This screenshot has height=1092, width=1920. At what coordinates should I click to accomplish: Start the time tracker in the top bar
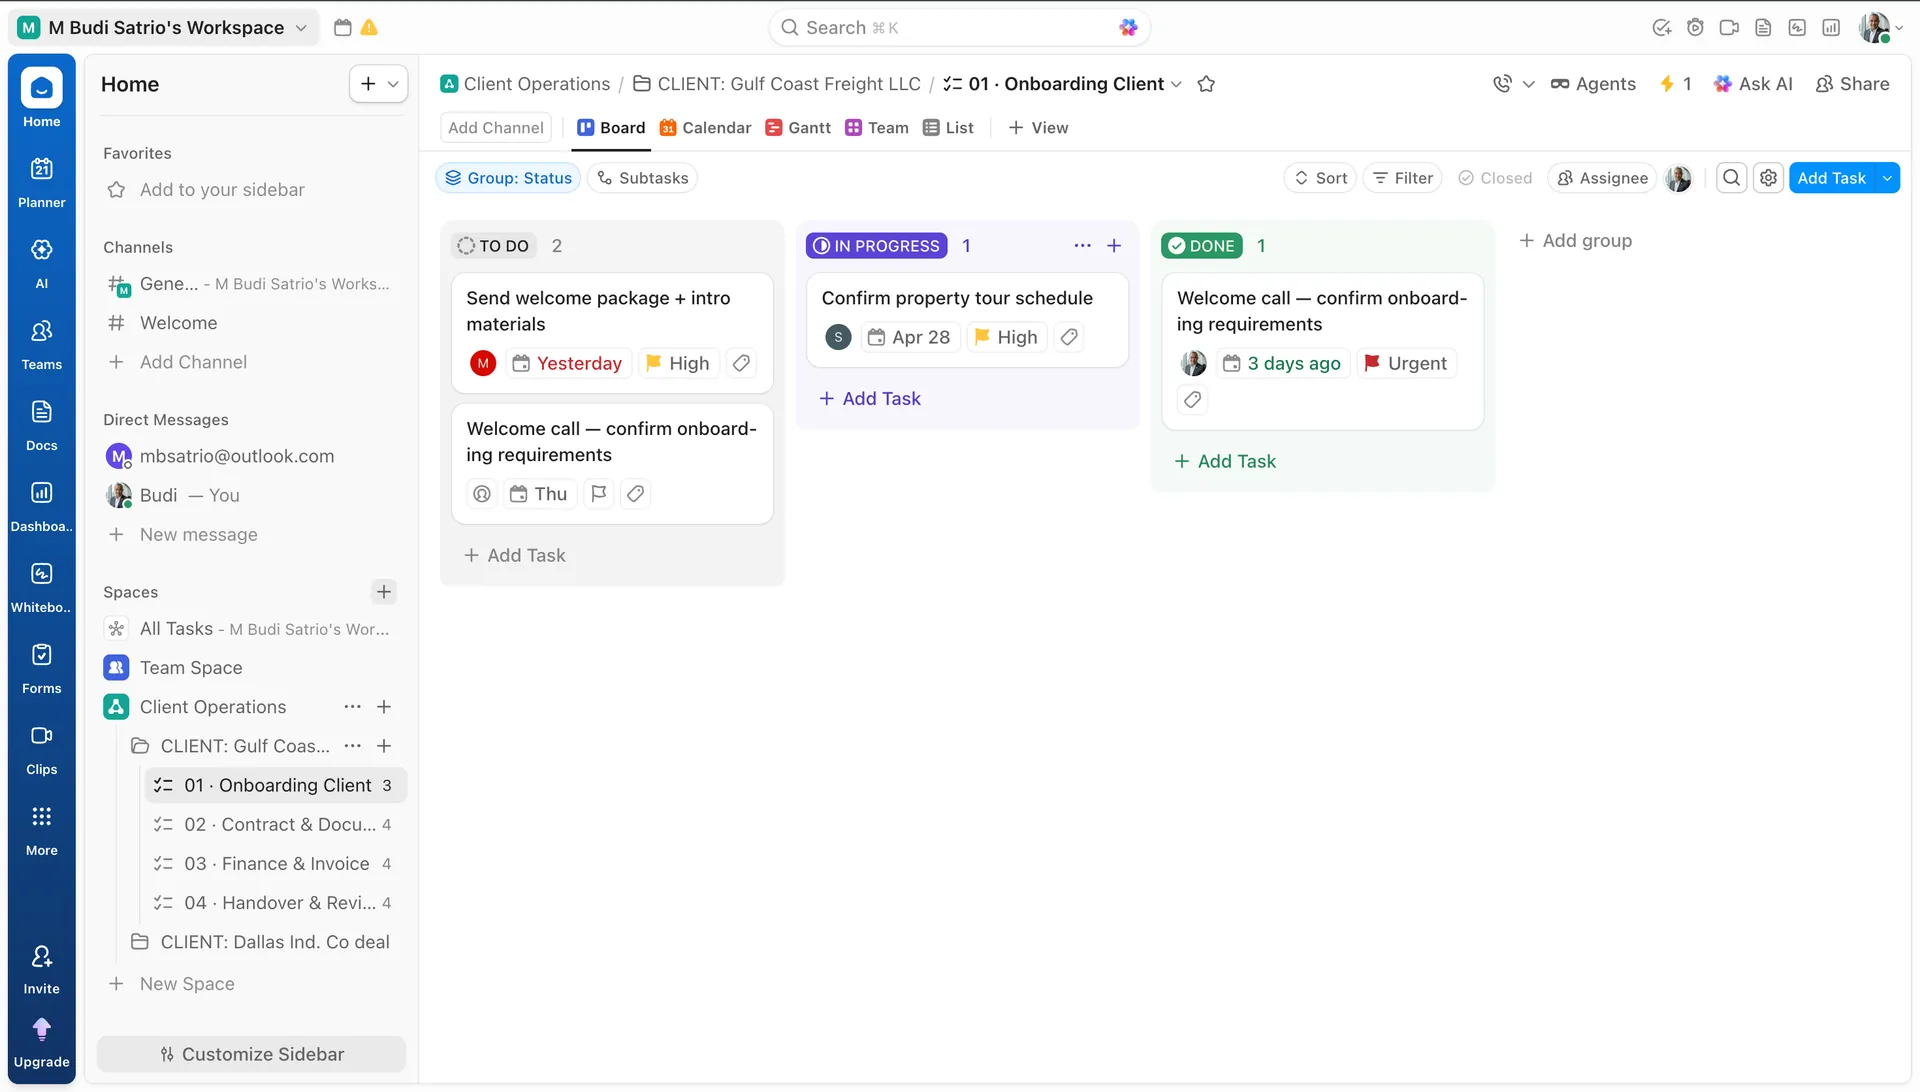(1696, 27)
